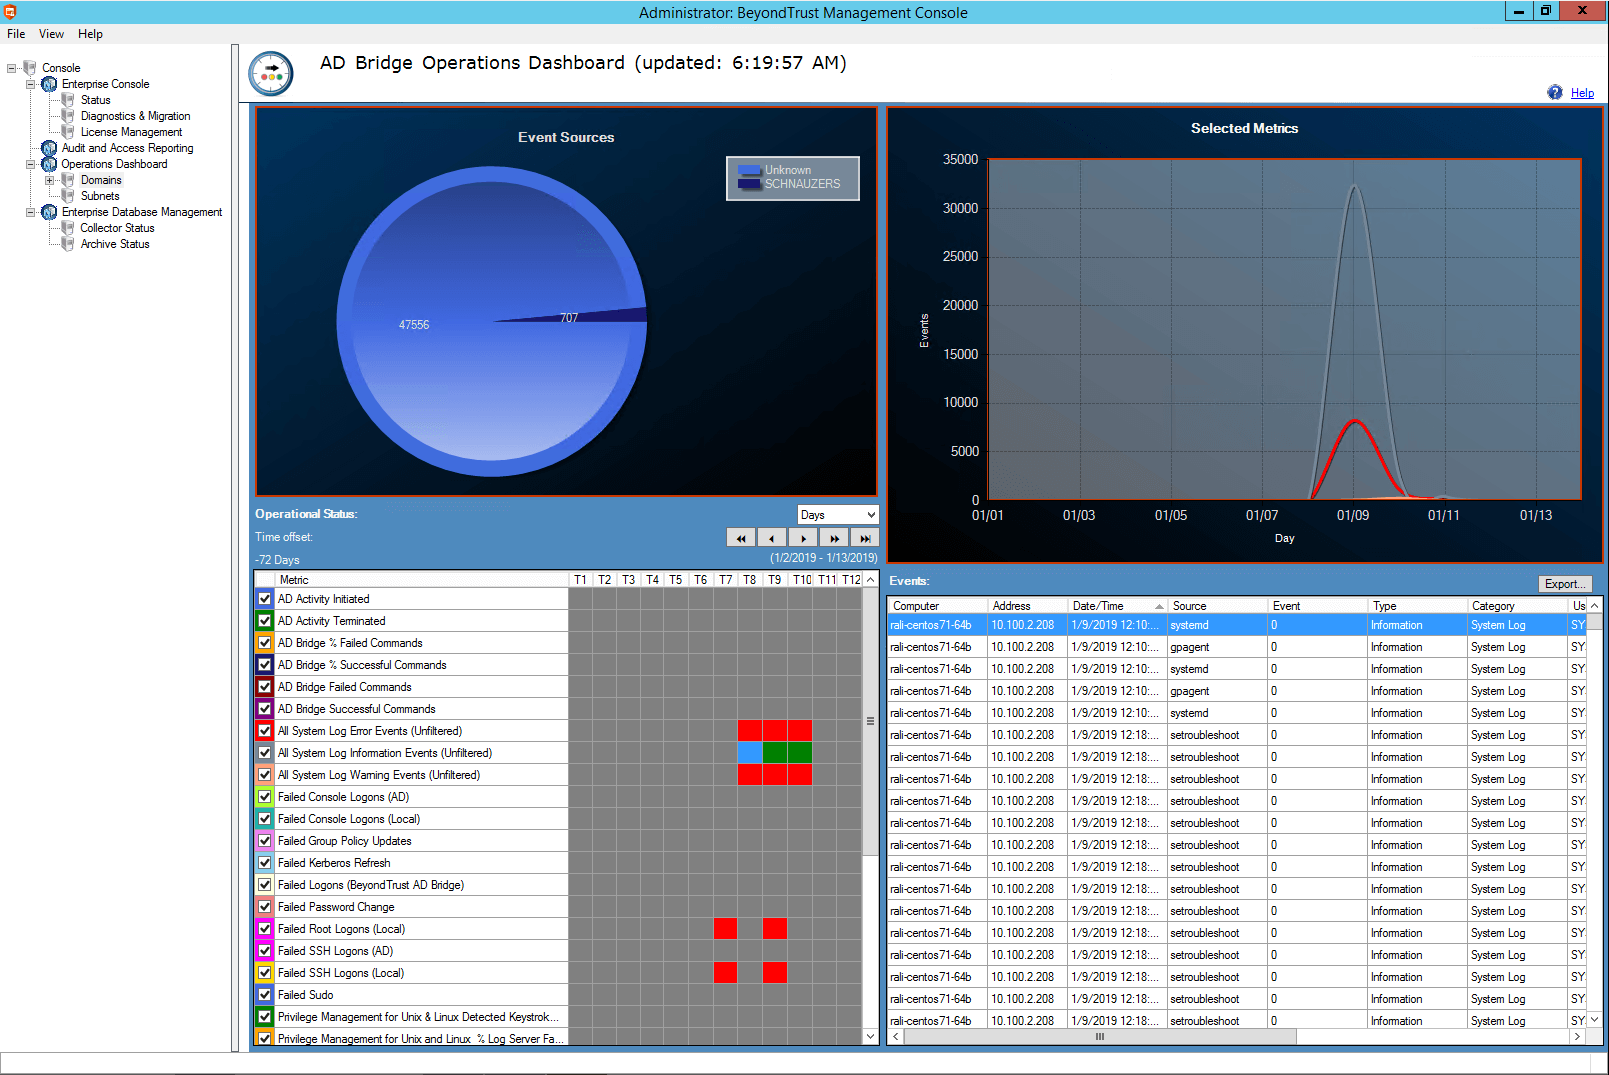This screenshot has width=1609, height=1075.
Task: Click the Collector Status server icon
Action: [68, 228]
